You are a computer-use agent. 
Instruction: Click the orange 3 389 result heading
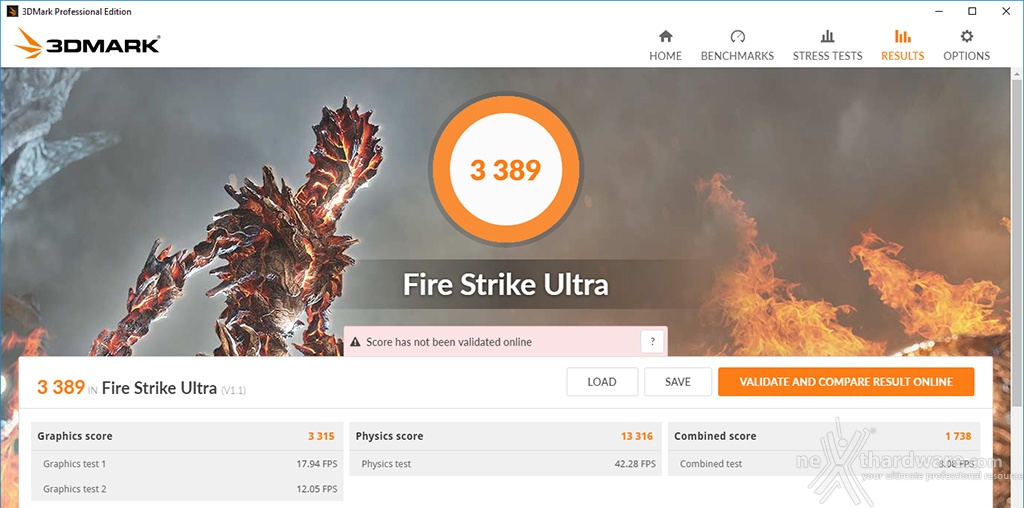click(x=61, y=387)
